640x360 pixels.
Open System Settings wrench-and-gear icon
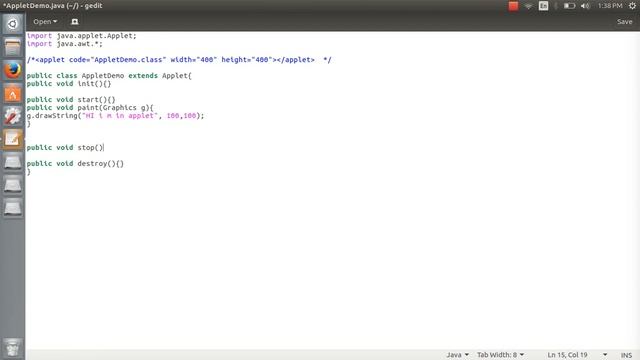(x=13, y=116)
